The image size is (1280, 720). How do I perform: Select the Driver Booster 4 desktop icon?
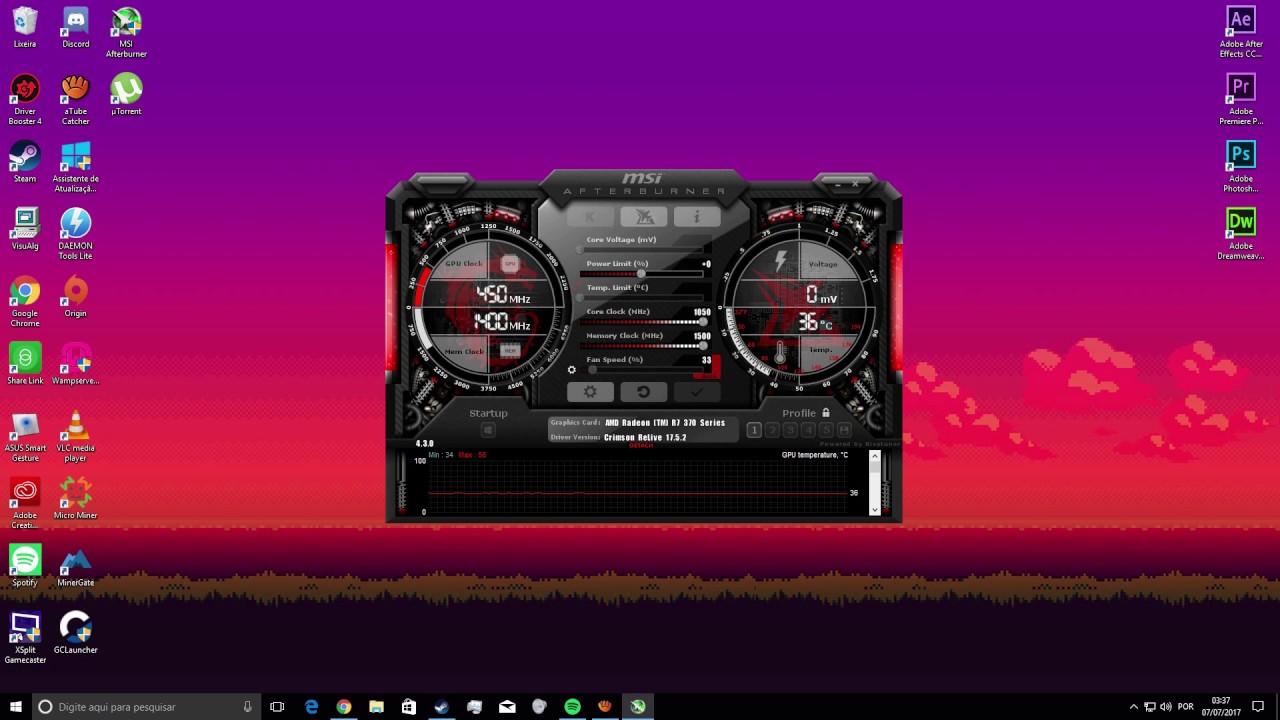25,100
